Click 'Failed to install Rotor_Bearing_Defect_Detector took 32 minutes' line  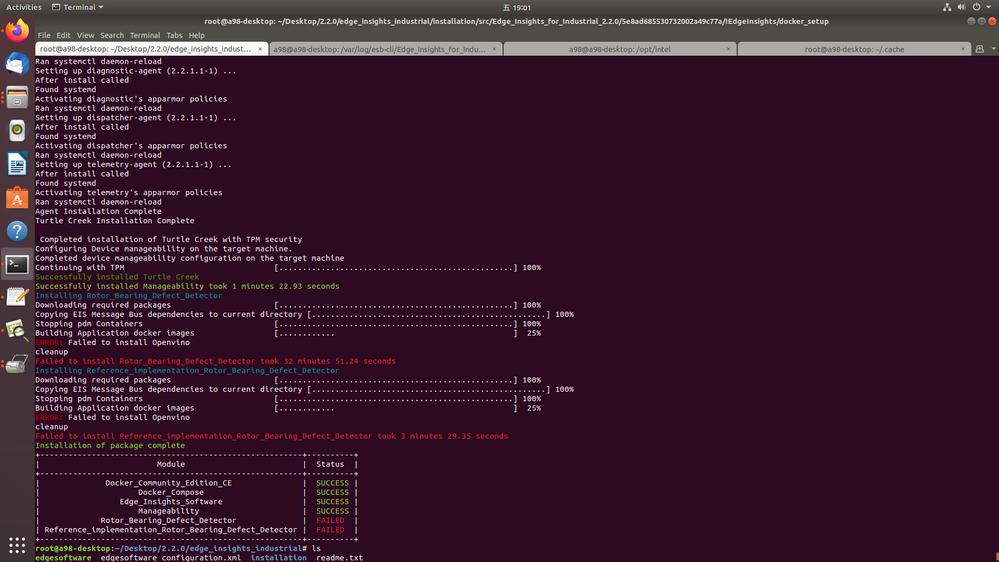215,361
